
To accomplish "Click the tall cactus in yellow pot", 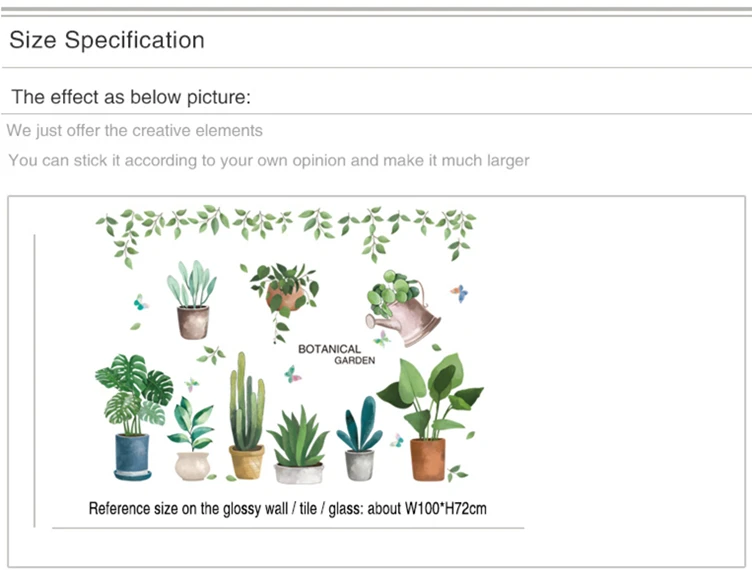I will pyautogui.click(x=247, y=415).
